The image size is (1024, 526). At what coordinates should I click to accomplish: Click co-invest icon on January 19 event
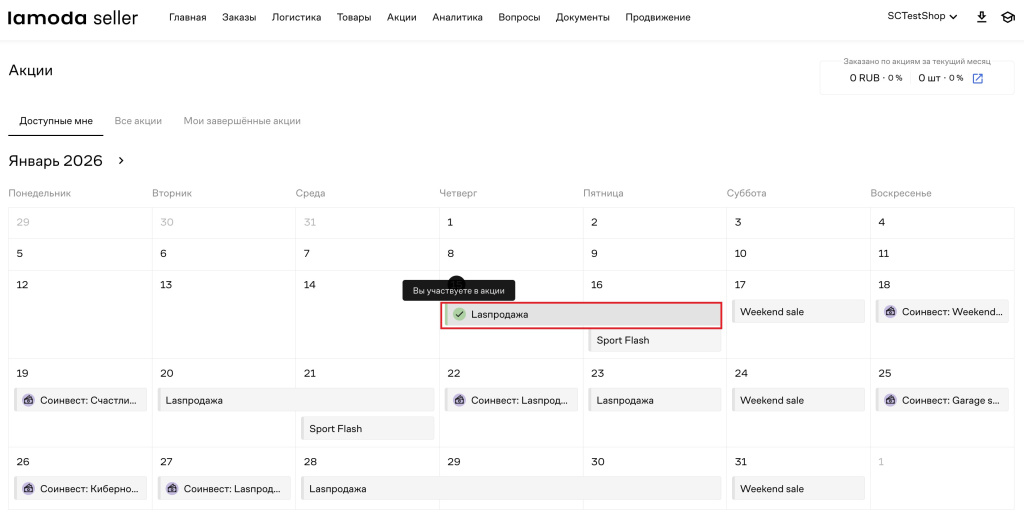pos(28,400)
